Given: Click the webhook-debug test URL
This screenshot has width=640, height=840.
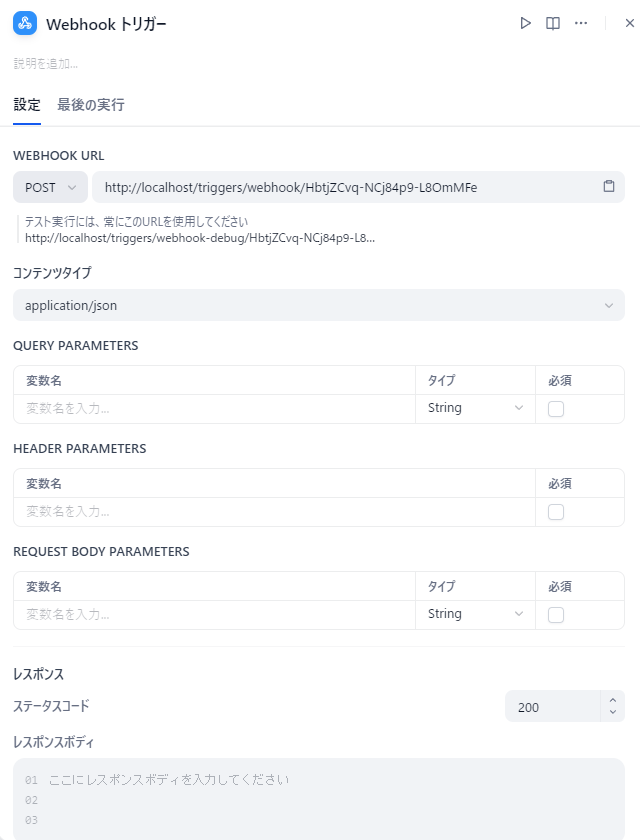Looking at the screenshot, I should click(x=200, y=238).
